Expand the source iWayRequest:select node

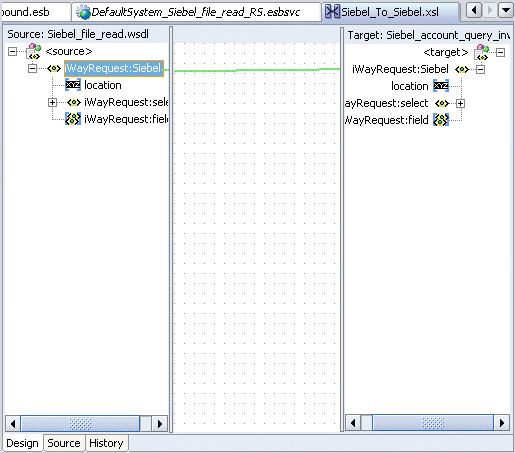(52, 102)
